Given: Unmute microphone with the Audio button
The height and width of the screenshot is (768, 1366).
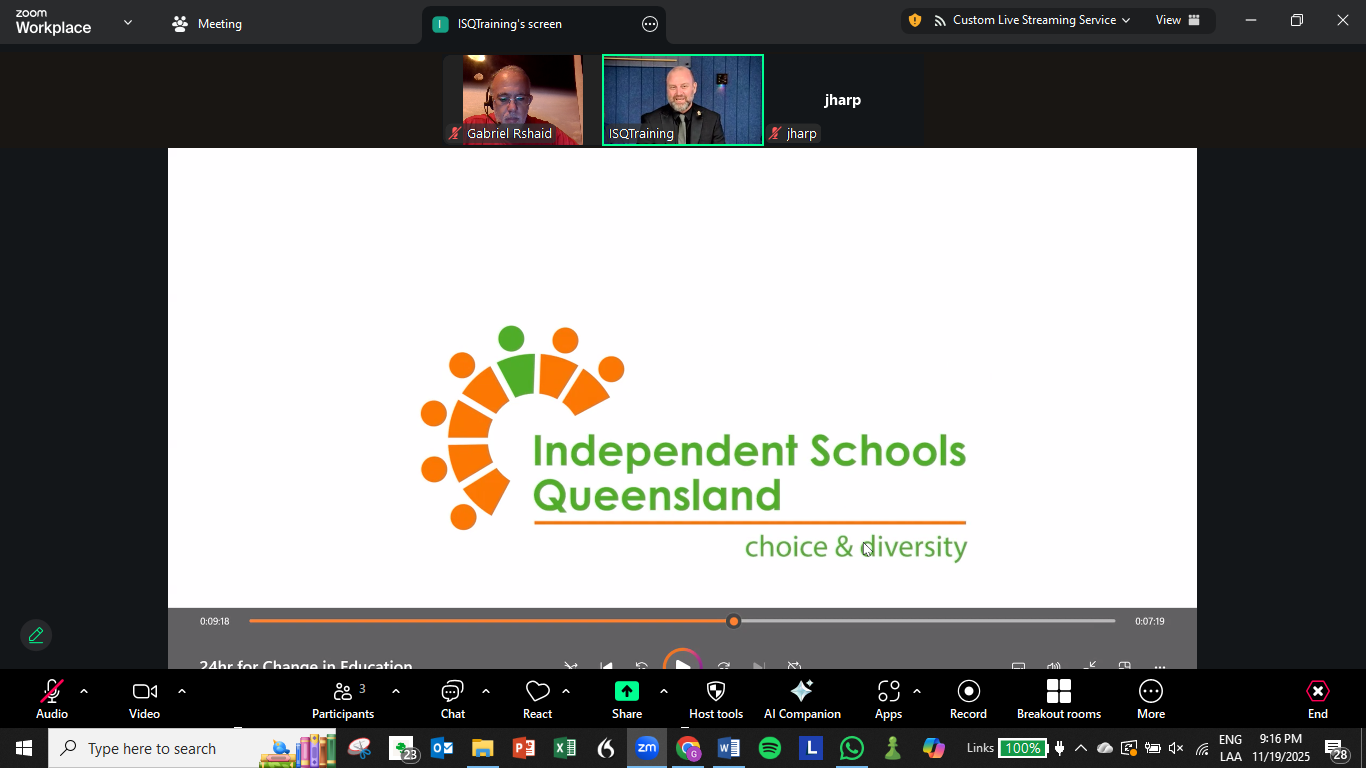Looking at the screenshot, I should coord(52,698).
